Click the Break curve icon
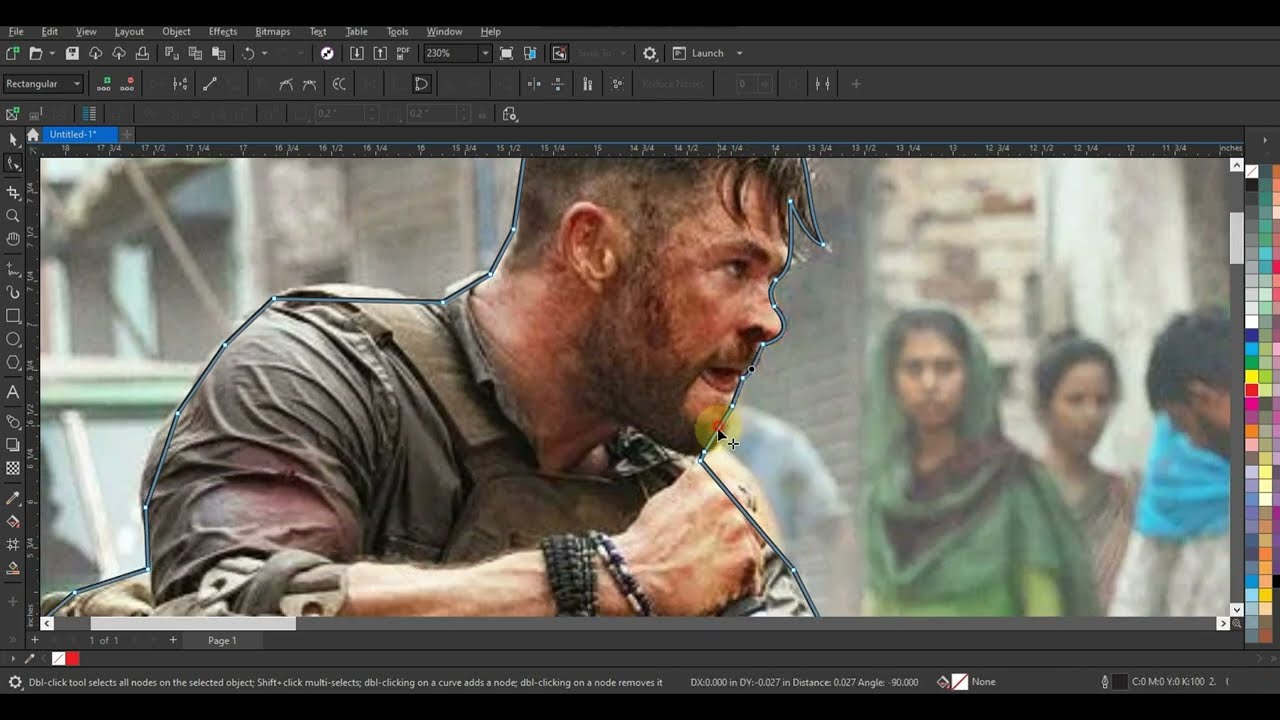 tap(180, 84)
